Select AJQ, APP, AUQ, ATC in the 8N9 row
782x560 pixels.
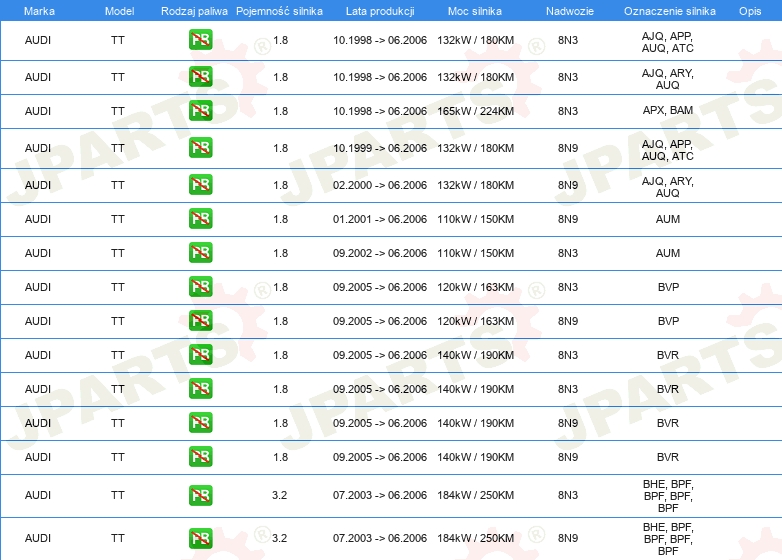pyautogui.click(x=668, y=150)
